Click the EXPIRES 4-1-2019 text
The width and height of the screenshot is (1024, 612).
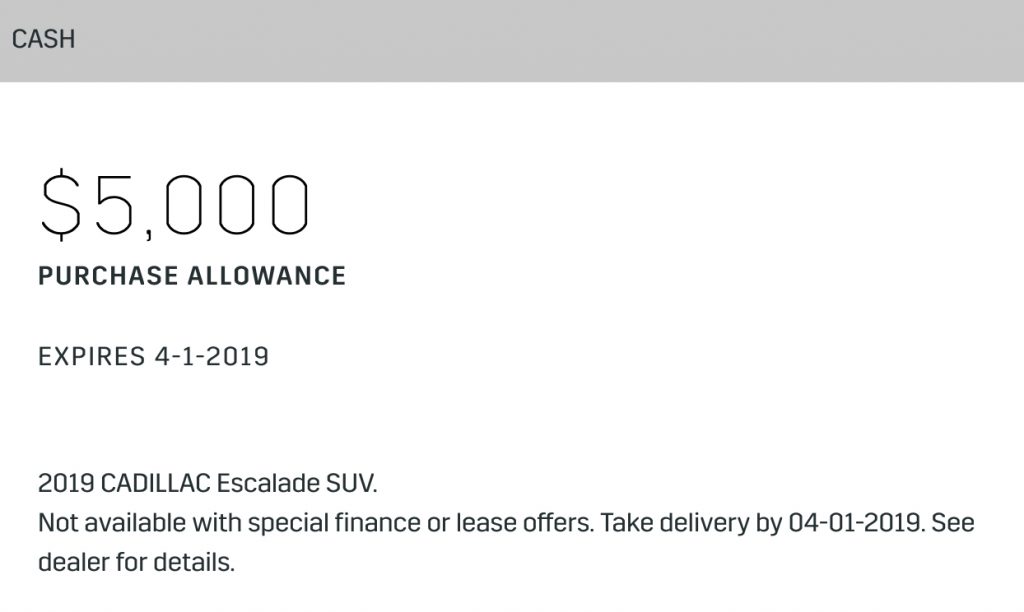click(x=153, y=357)
